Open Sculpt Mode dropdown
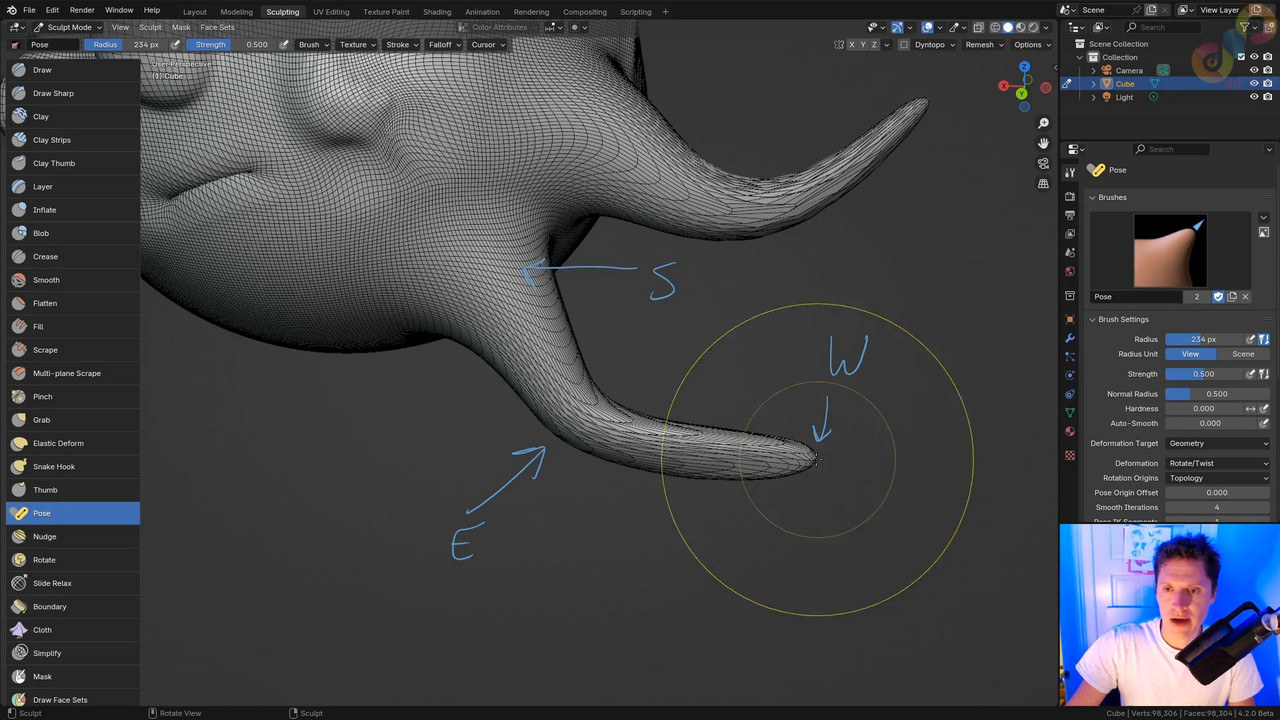Viewport: 1280px width, 720px height. (x=68, y=27)
